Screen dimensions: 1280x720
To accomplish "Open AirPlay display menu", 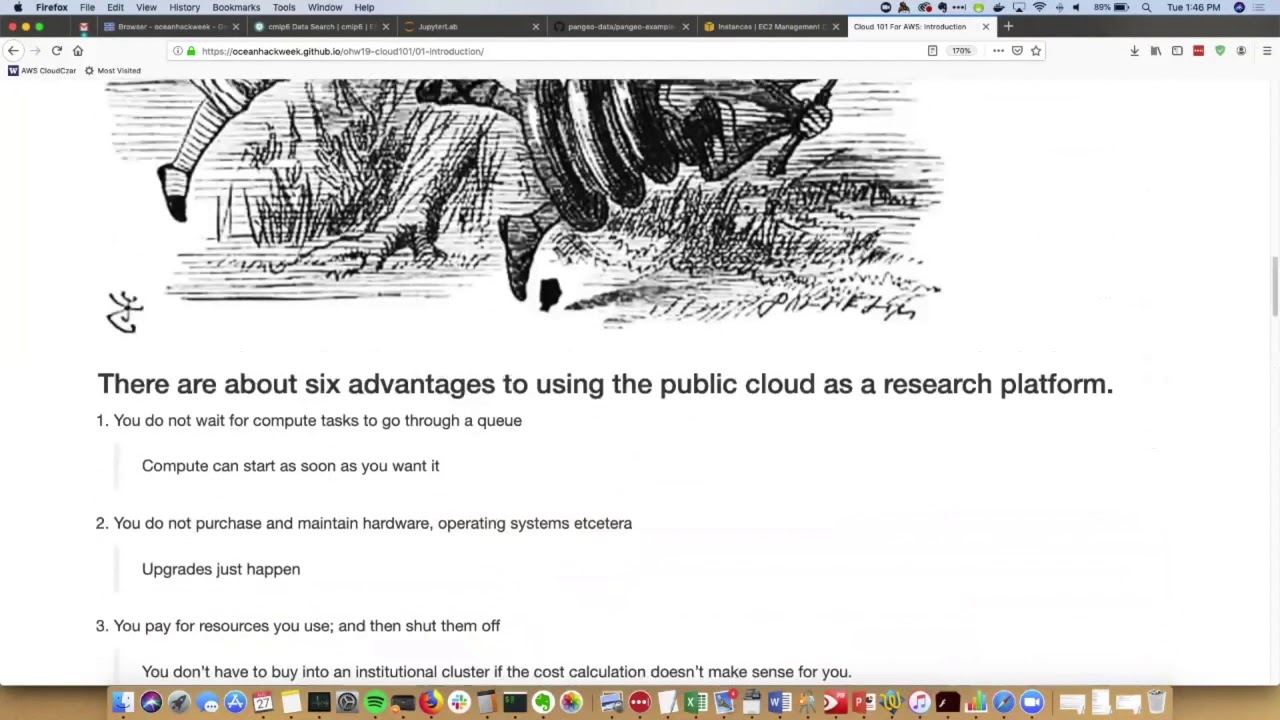I will (x=1019, y=7).
